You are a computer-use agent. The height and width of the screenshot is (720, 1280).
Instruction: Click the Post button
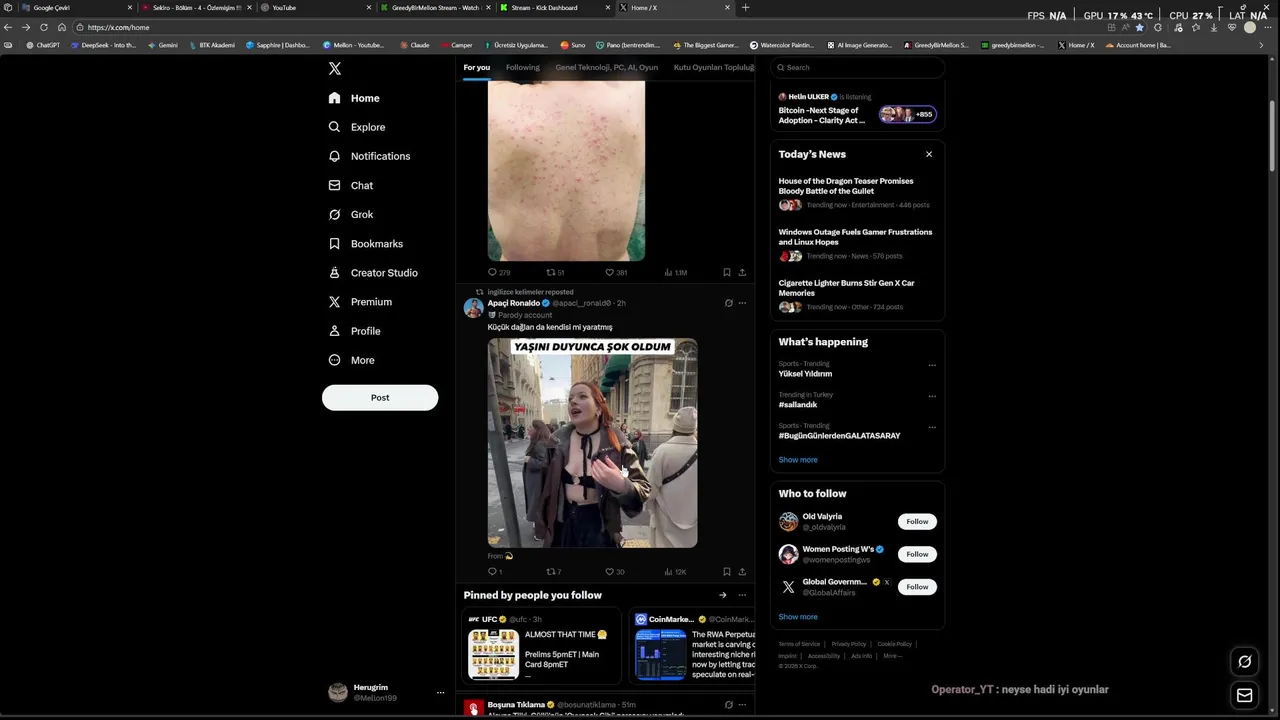point(380,397)
